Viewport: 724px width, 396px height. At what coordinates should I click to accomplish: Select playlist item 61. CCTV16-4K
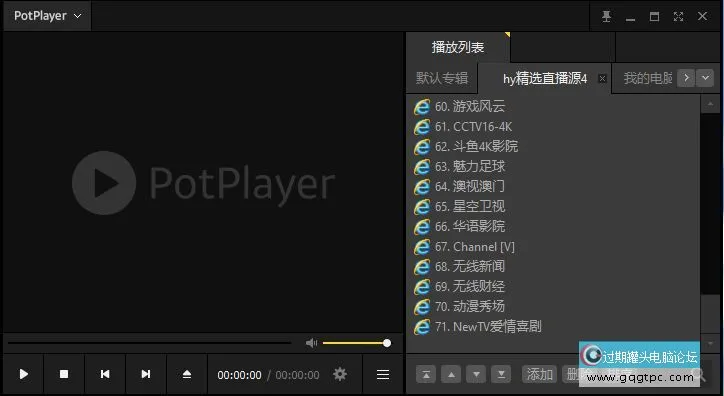553,126
